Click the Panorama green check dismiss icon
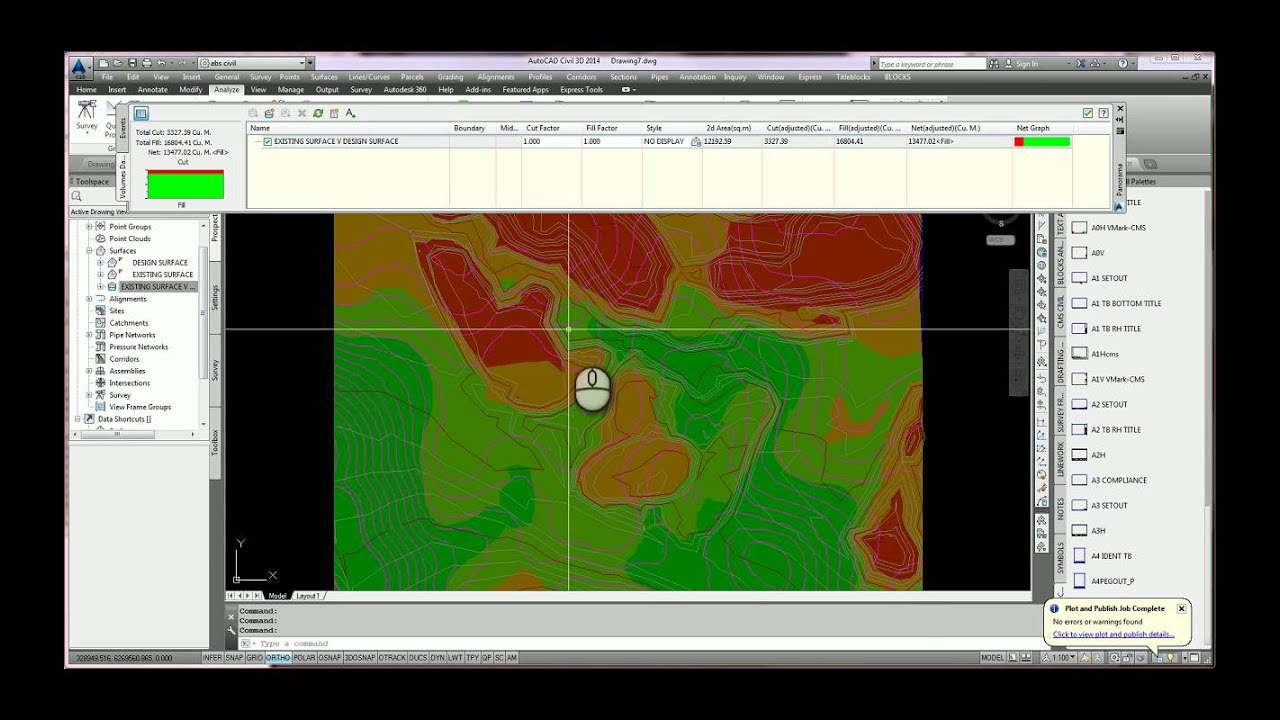This screenshot has width=1280, height=720. coord(1088,113)
